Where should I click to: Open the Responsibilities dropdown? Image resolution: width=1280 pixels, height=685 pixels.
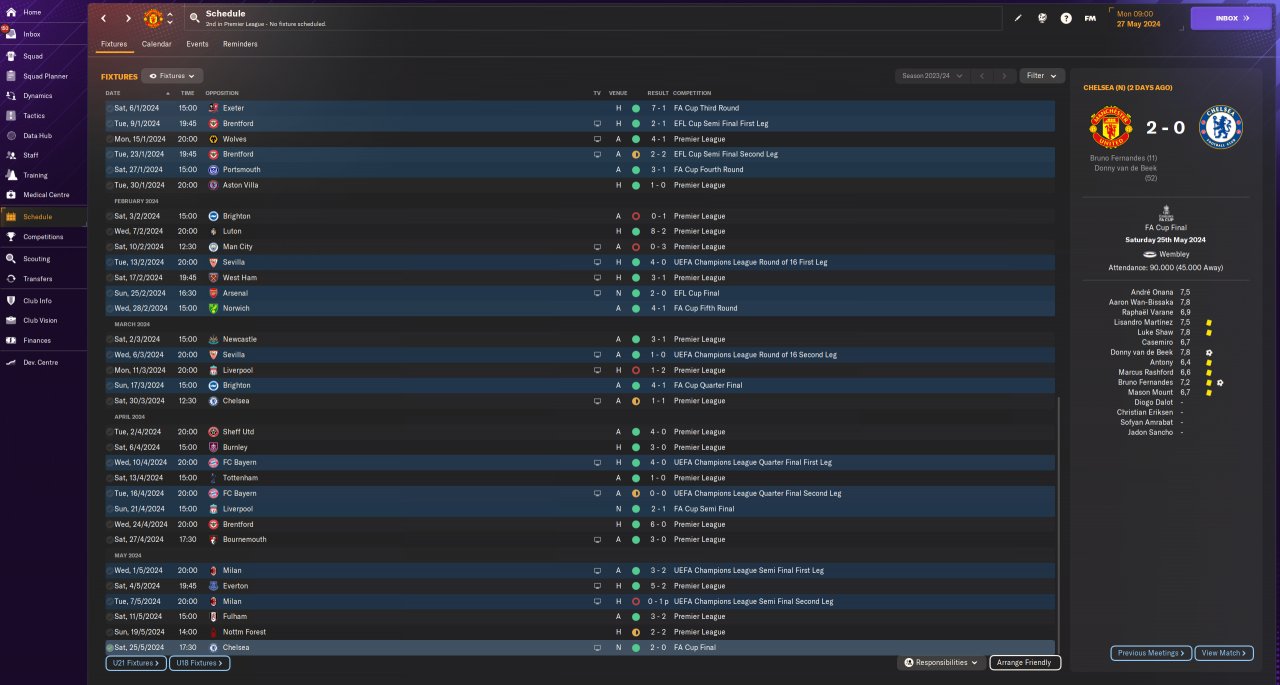(x=940, y=663)
